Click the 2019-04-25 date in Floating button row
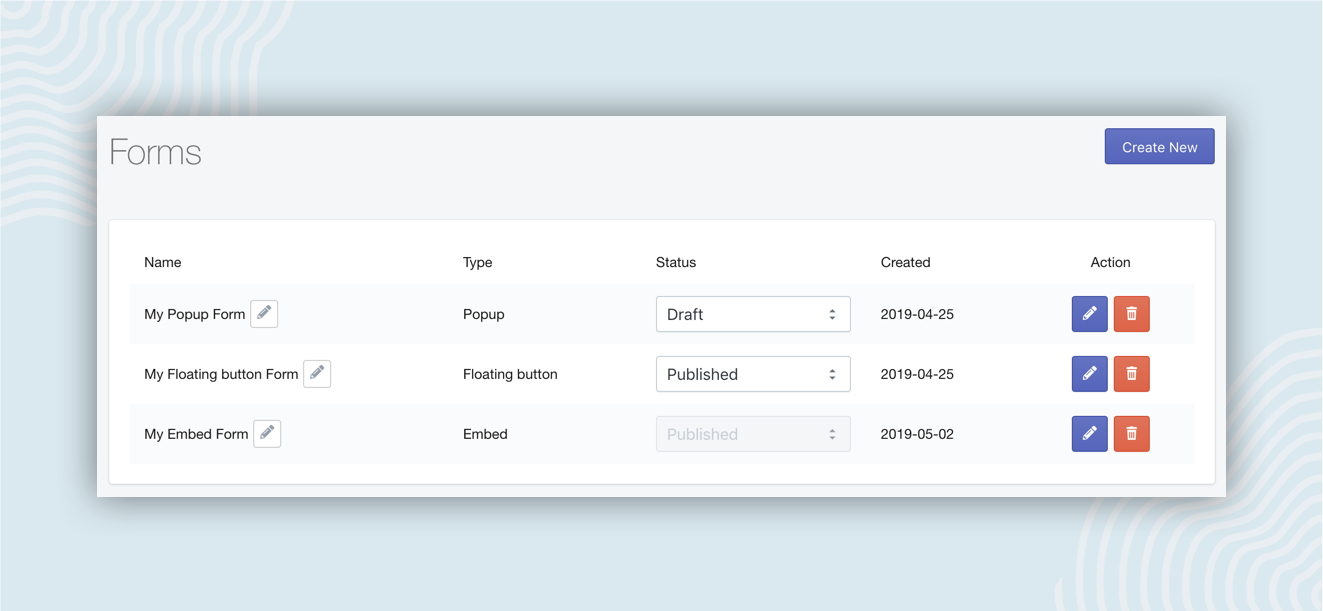Screen dimensions: 1323x611 click(x=917, y=374)
